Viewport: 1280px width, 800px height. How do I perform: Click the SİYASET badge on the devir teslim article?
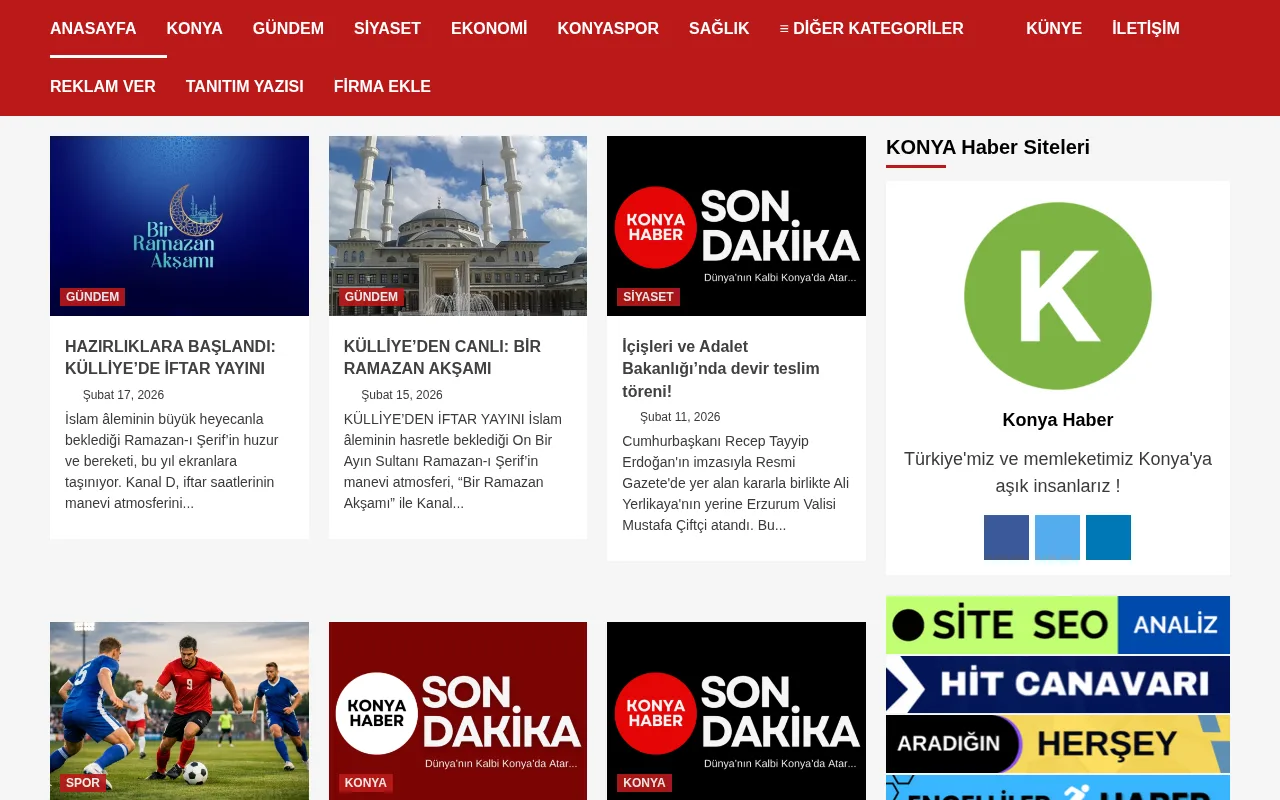[647, 296]
